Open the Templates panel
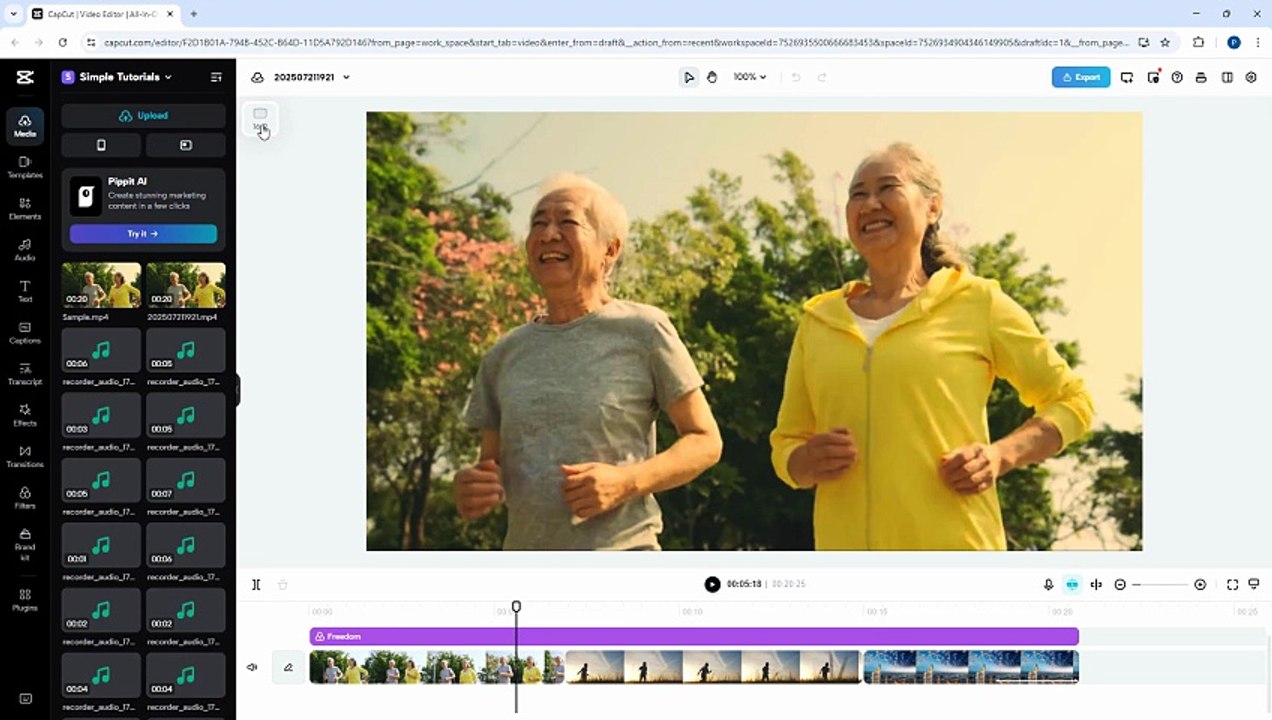1272x720 pixels. (25, 167)
